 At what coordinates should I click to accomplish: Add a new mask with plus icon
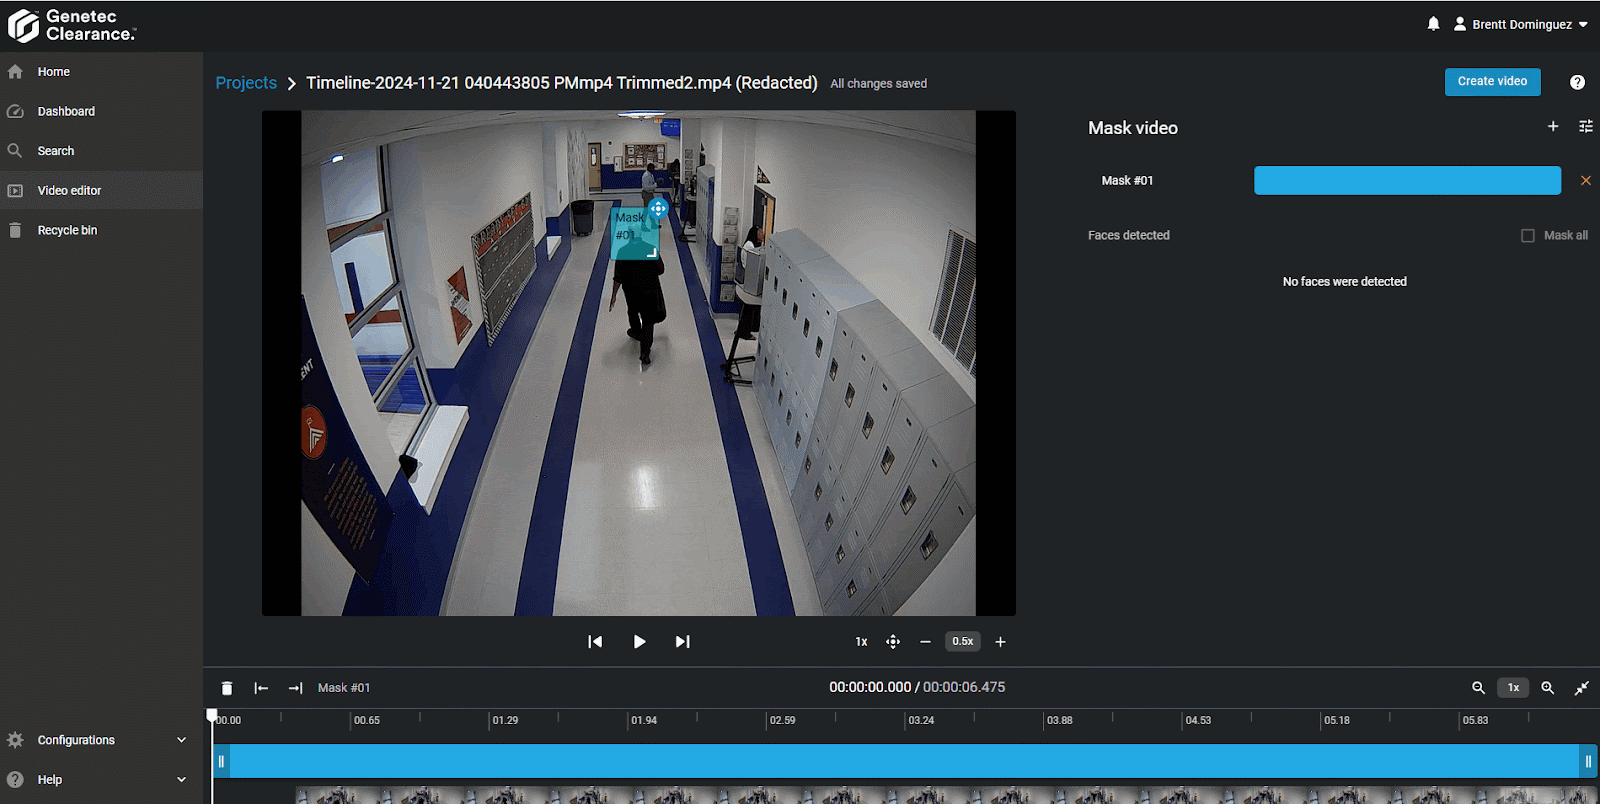coord(1553,127)
